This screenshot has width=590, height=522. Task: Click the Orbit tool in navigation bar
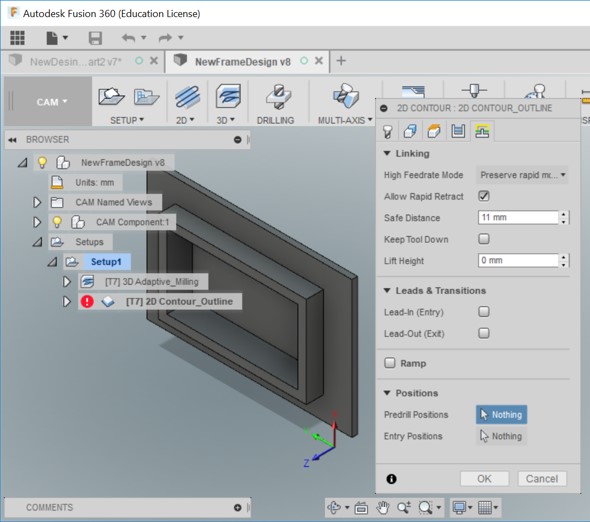(x=333, y=507)
